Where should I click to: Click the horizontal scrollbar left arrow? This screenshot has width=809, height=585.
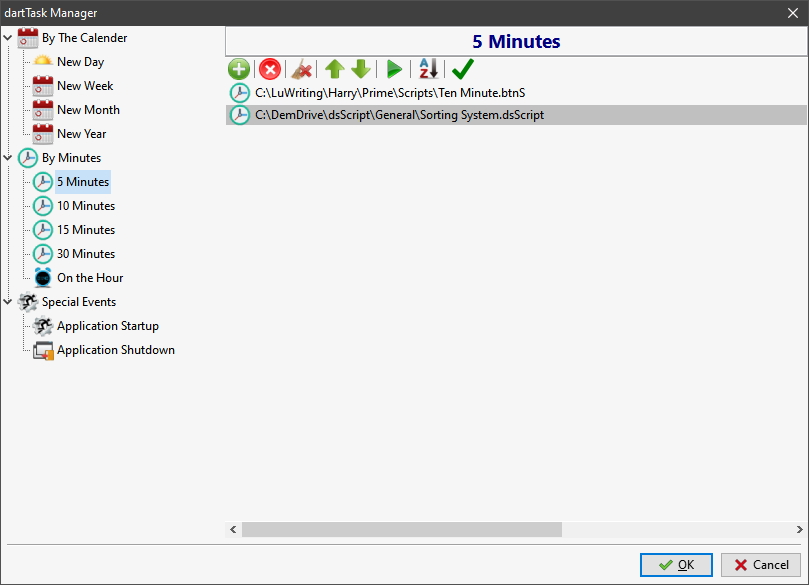233,529
